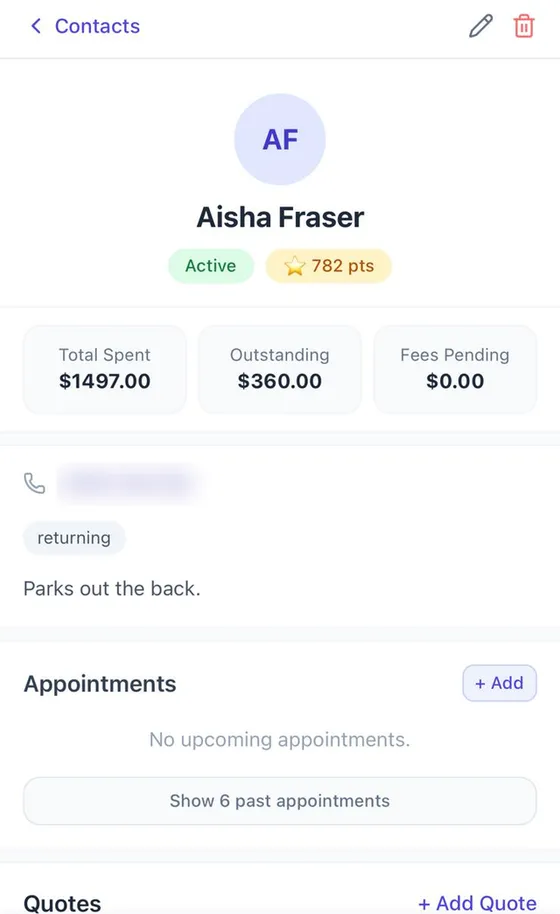Add a new appointment
This screenshot has height=914, width=560.
pos(499,683)
